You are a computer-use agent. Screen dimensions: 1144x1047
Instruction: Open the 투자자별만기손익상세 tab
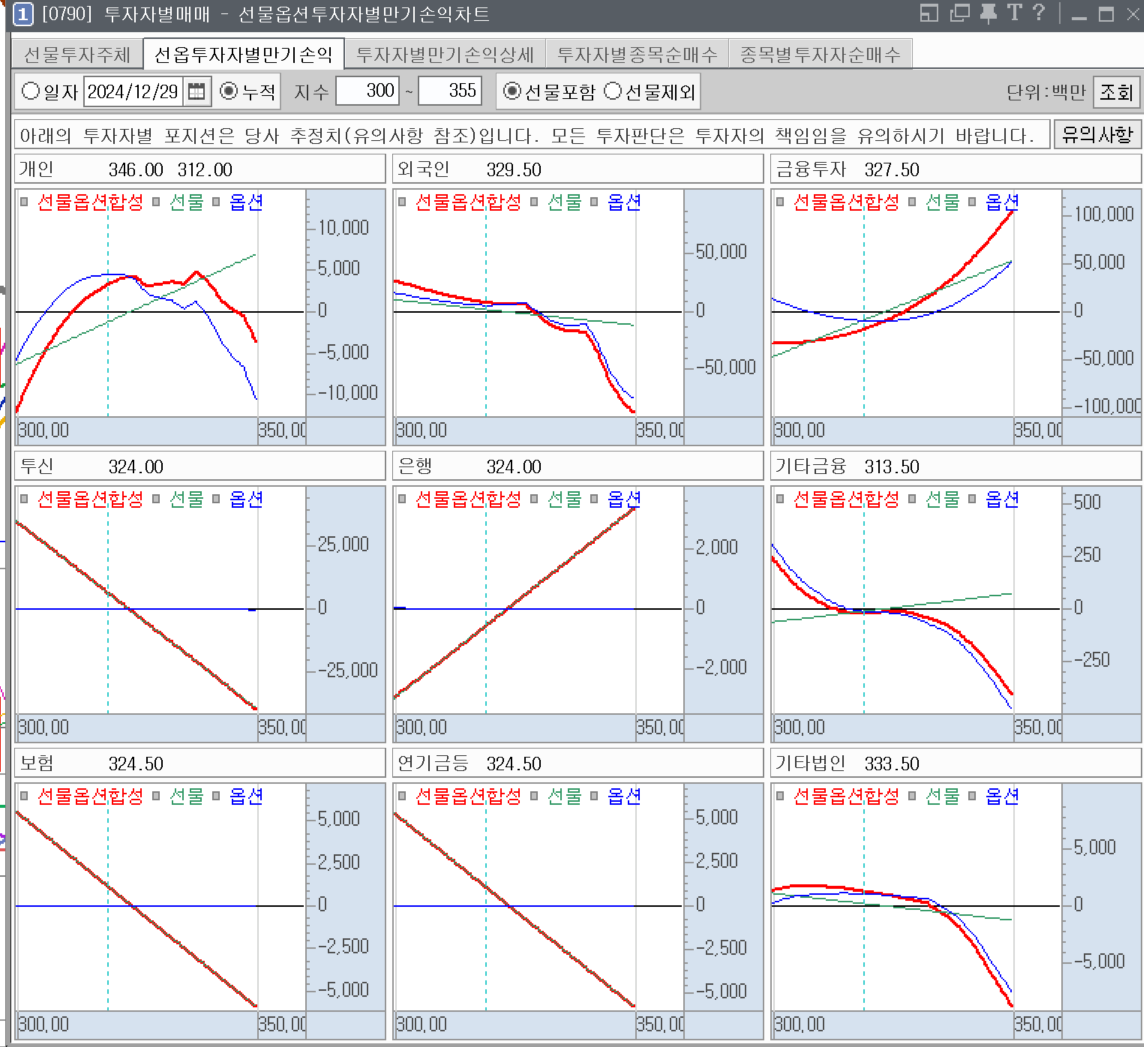[x=445, y=54]
